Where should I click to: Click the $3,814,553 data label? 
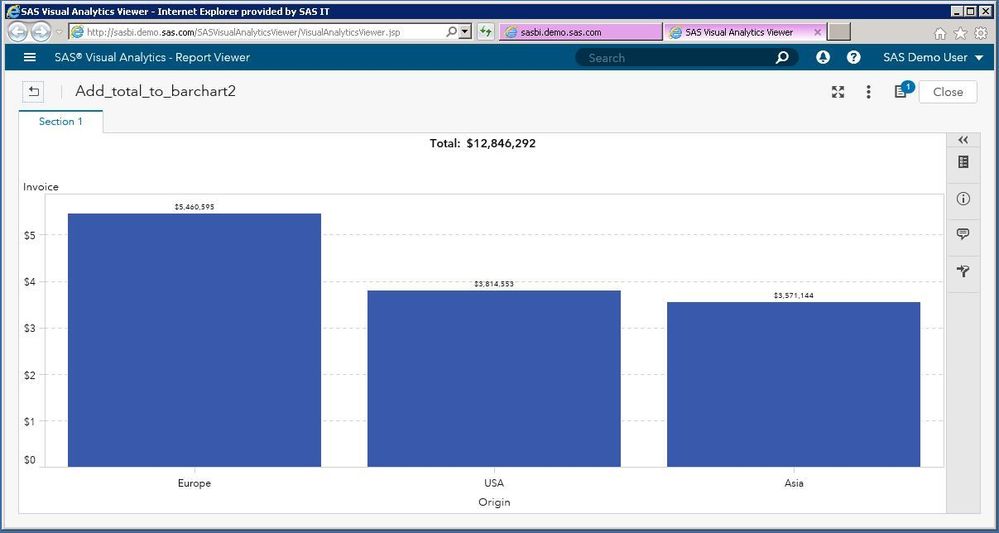(494, 284)
